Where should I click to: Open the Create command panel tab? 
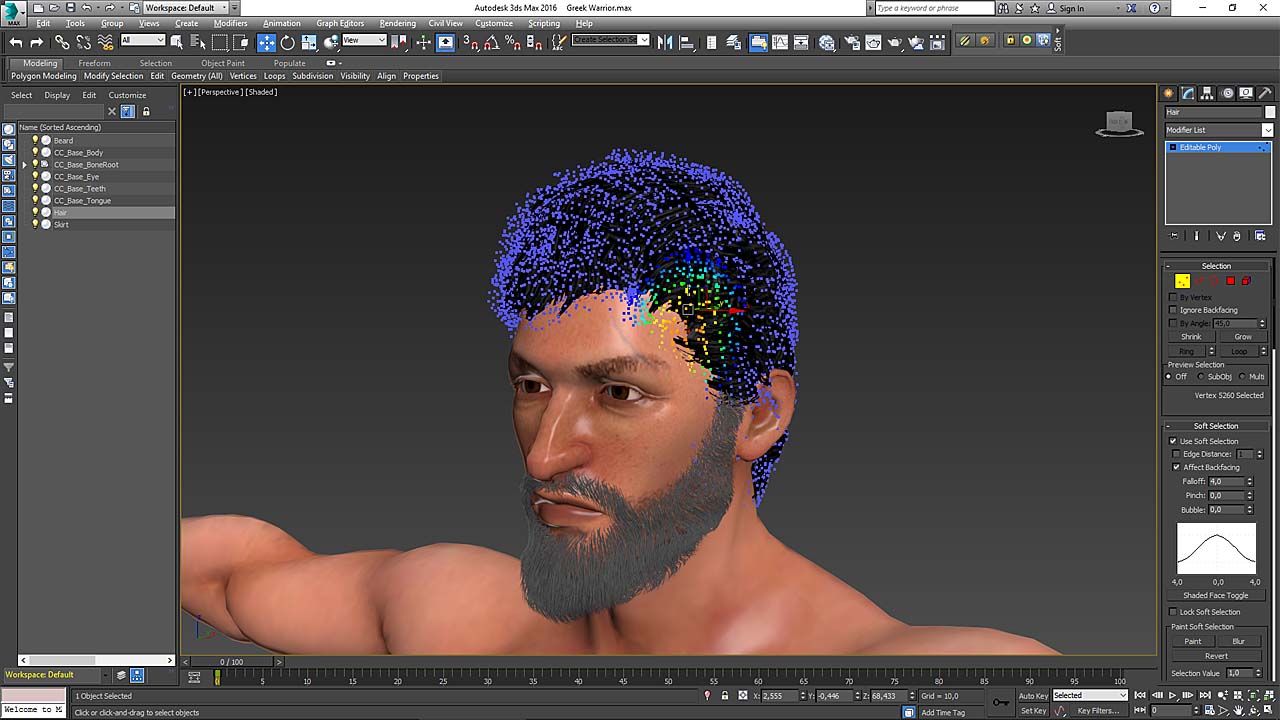tap(1169, 93)
